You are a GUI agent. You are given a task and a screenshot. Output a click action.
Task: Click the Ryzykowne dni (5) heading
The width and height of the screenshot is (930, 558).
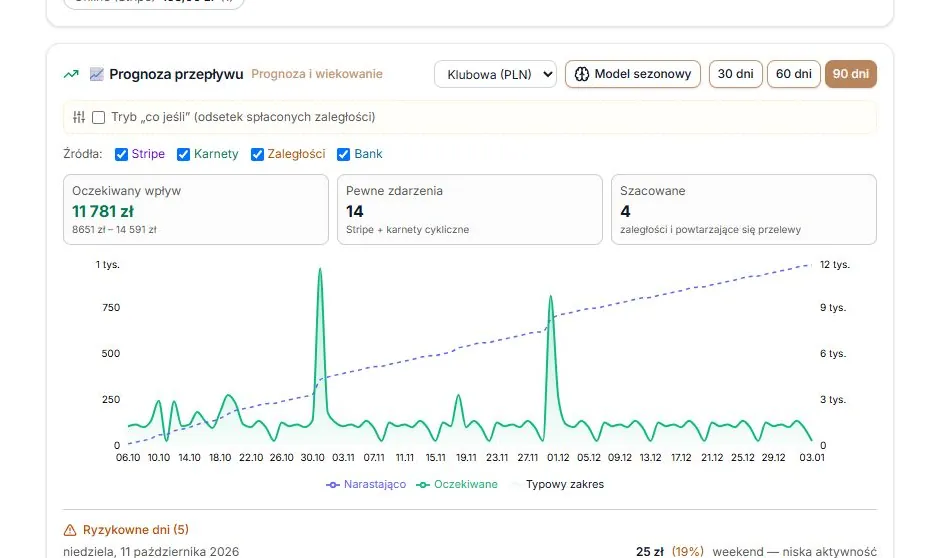pyautogui.click(x=136, y=530)
